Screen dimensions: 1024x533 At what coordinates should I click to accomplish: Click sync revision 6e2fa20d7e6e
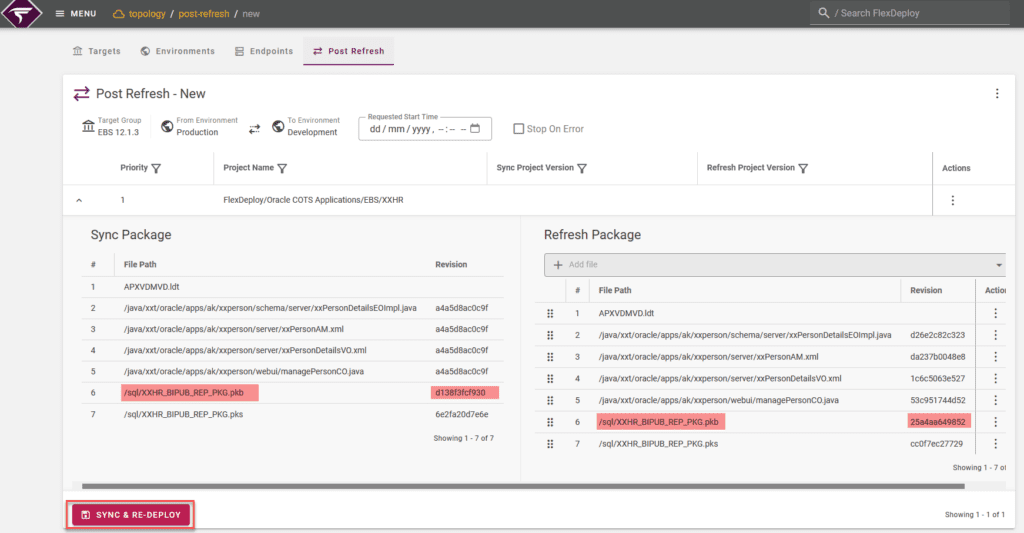point(462,414)
